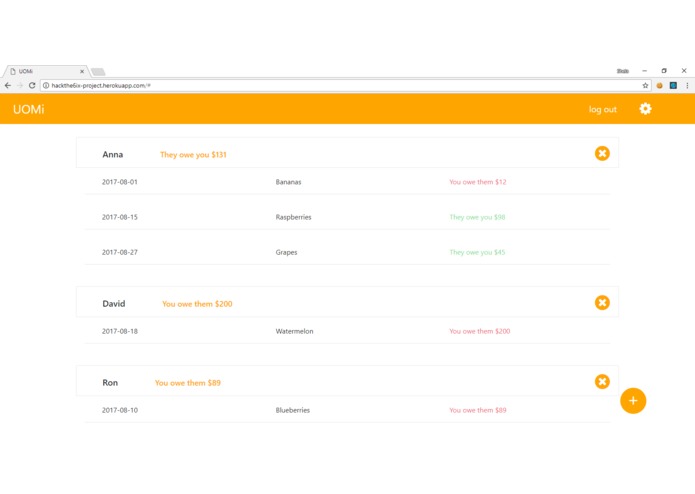This screenshot has width=695, height=494.
Task: Bookmark page with star icon
Action: (x=645, y=86)
